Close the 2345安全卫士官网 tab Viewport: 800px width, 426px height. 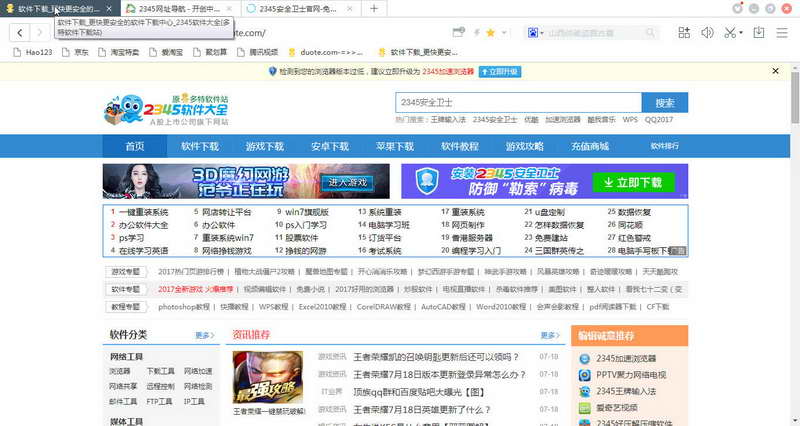coord(349,9)
